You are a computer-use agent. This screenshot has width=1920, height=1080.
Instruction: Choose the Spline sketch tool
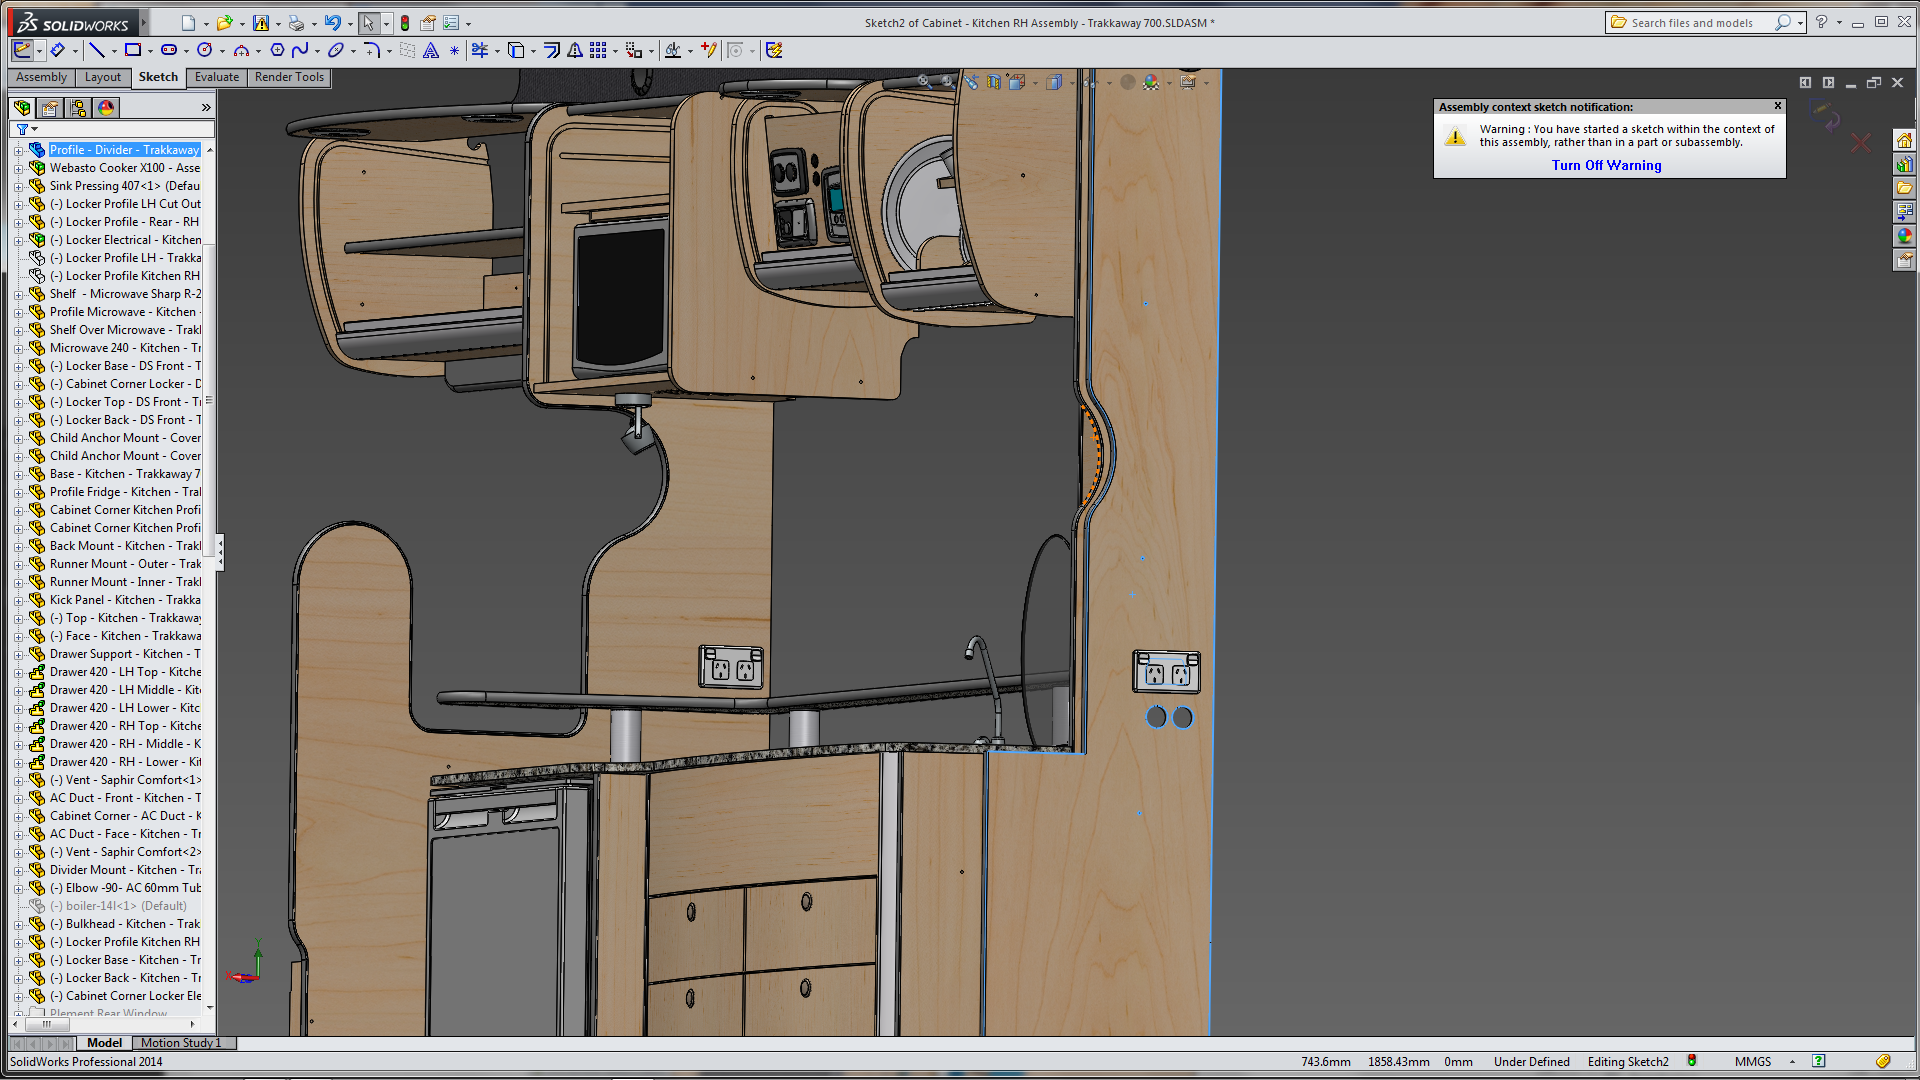point(299,50)
